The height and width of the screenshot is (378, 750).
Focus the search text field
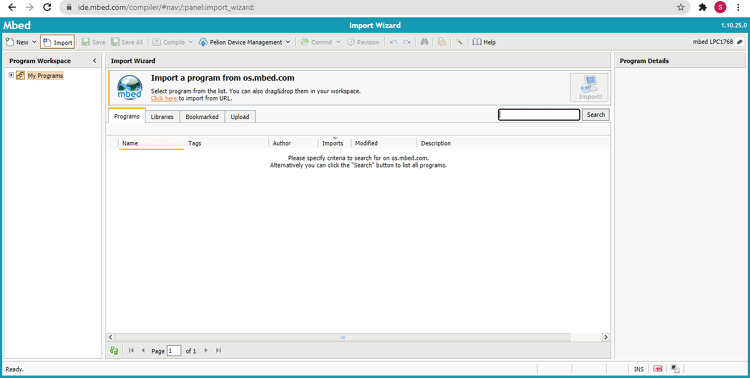[x=539, y=115]
